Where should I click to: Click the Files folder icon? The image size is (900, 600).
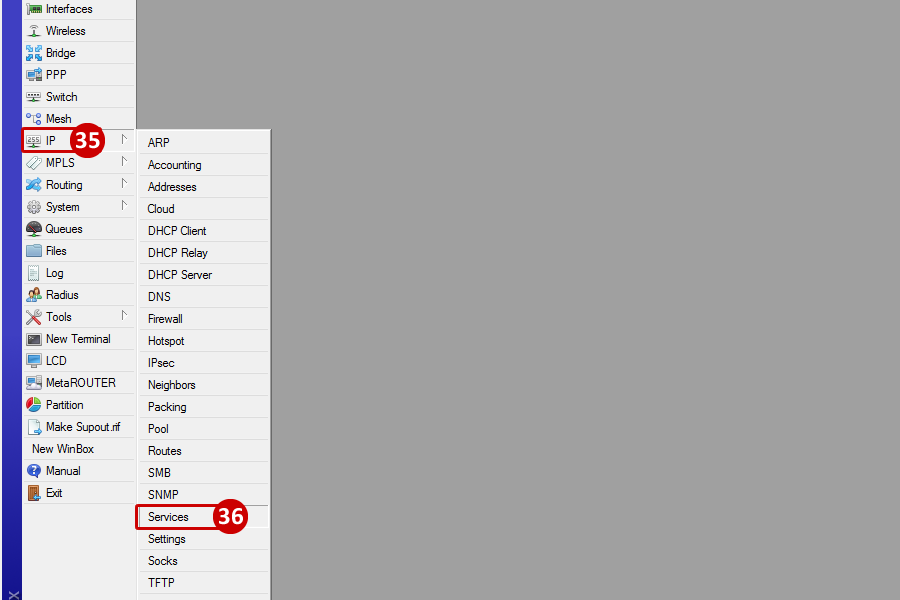(x=34, y=251)
